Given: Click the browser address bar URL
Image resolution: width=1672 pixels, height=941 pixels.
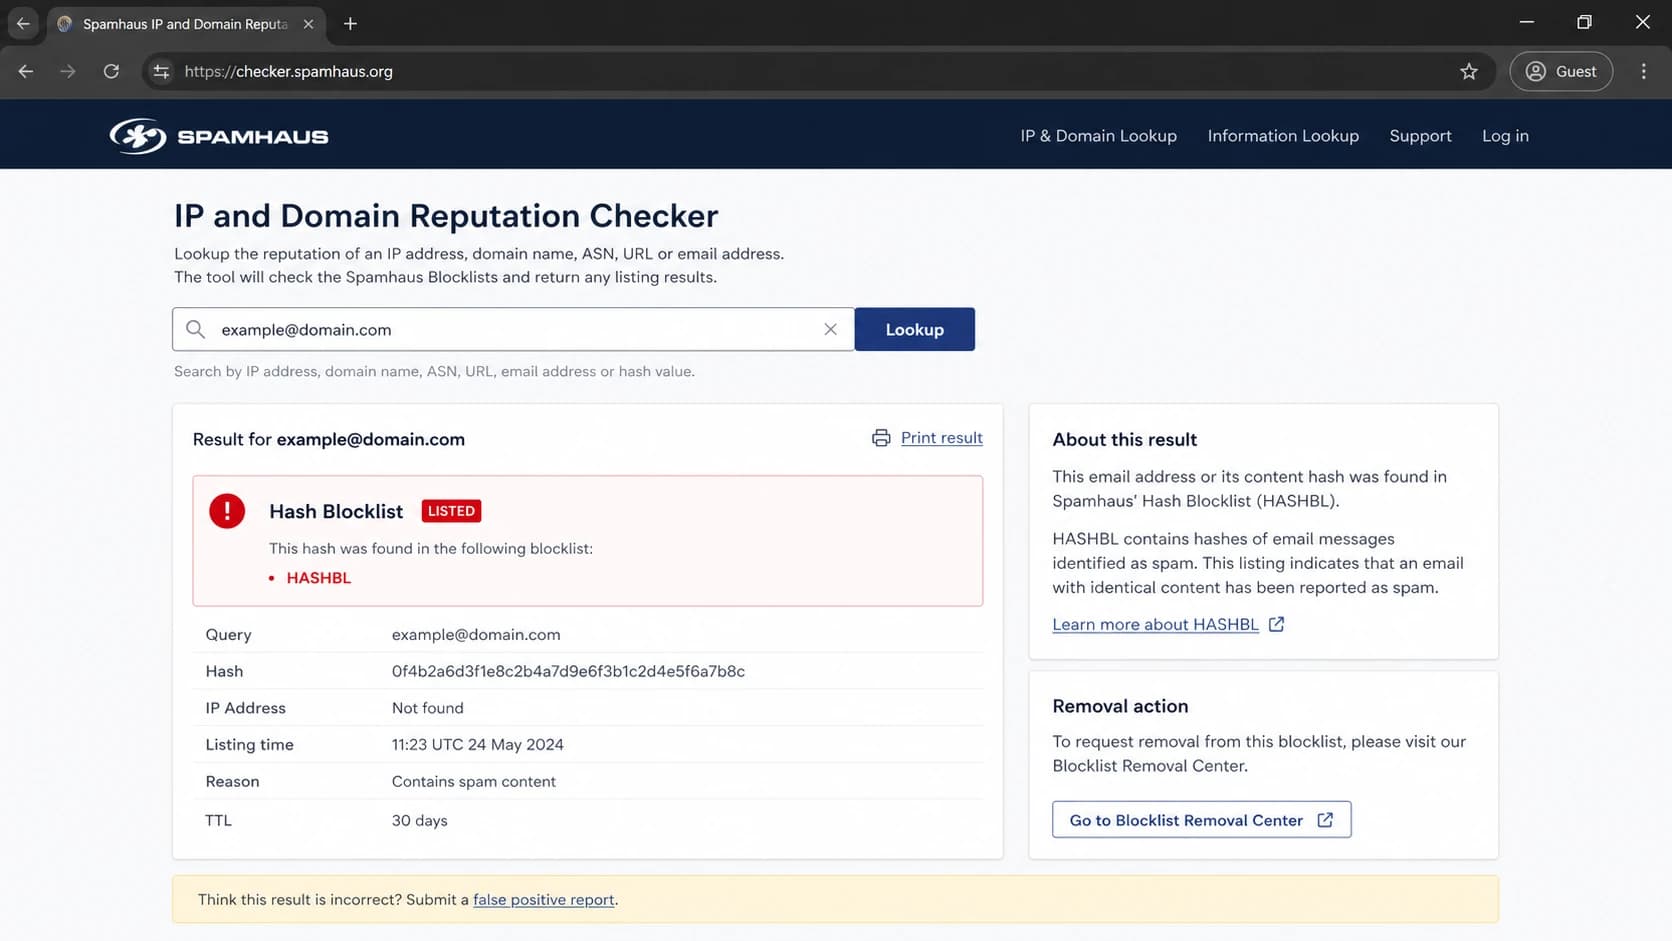Looking at the screenshot, I should pos(289,71).
